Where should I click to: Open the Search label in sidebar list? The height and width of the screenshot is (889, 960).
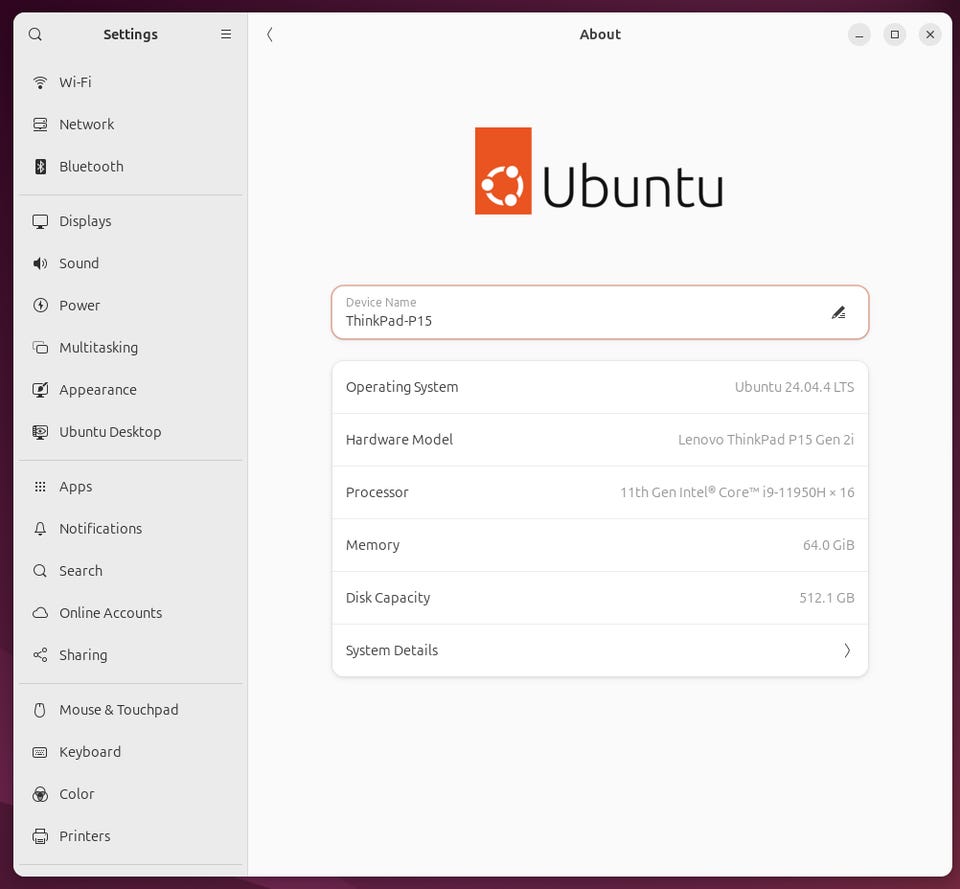pyautogui.click(x=80, y=571)
